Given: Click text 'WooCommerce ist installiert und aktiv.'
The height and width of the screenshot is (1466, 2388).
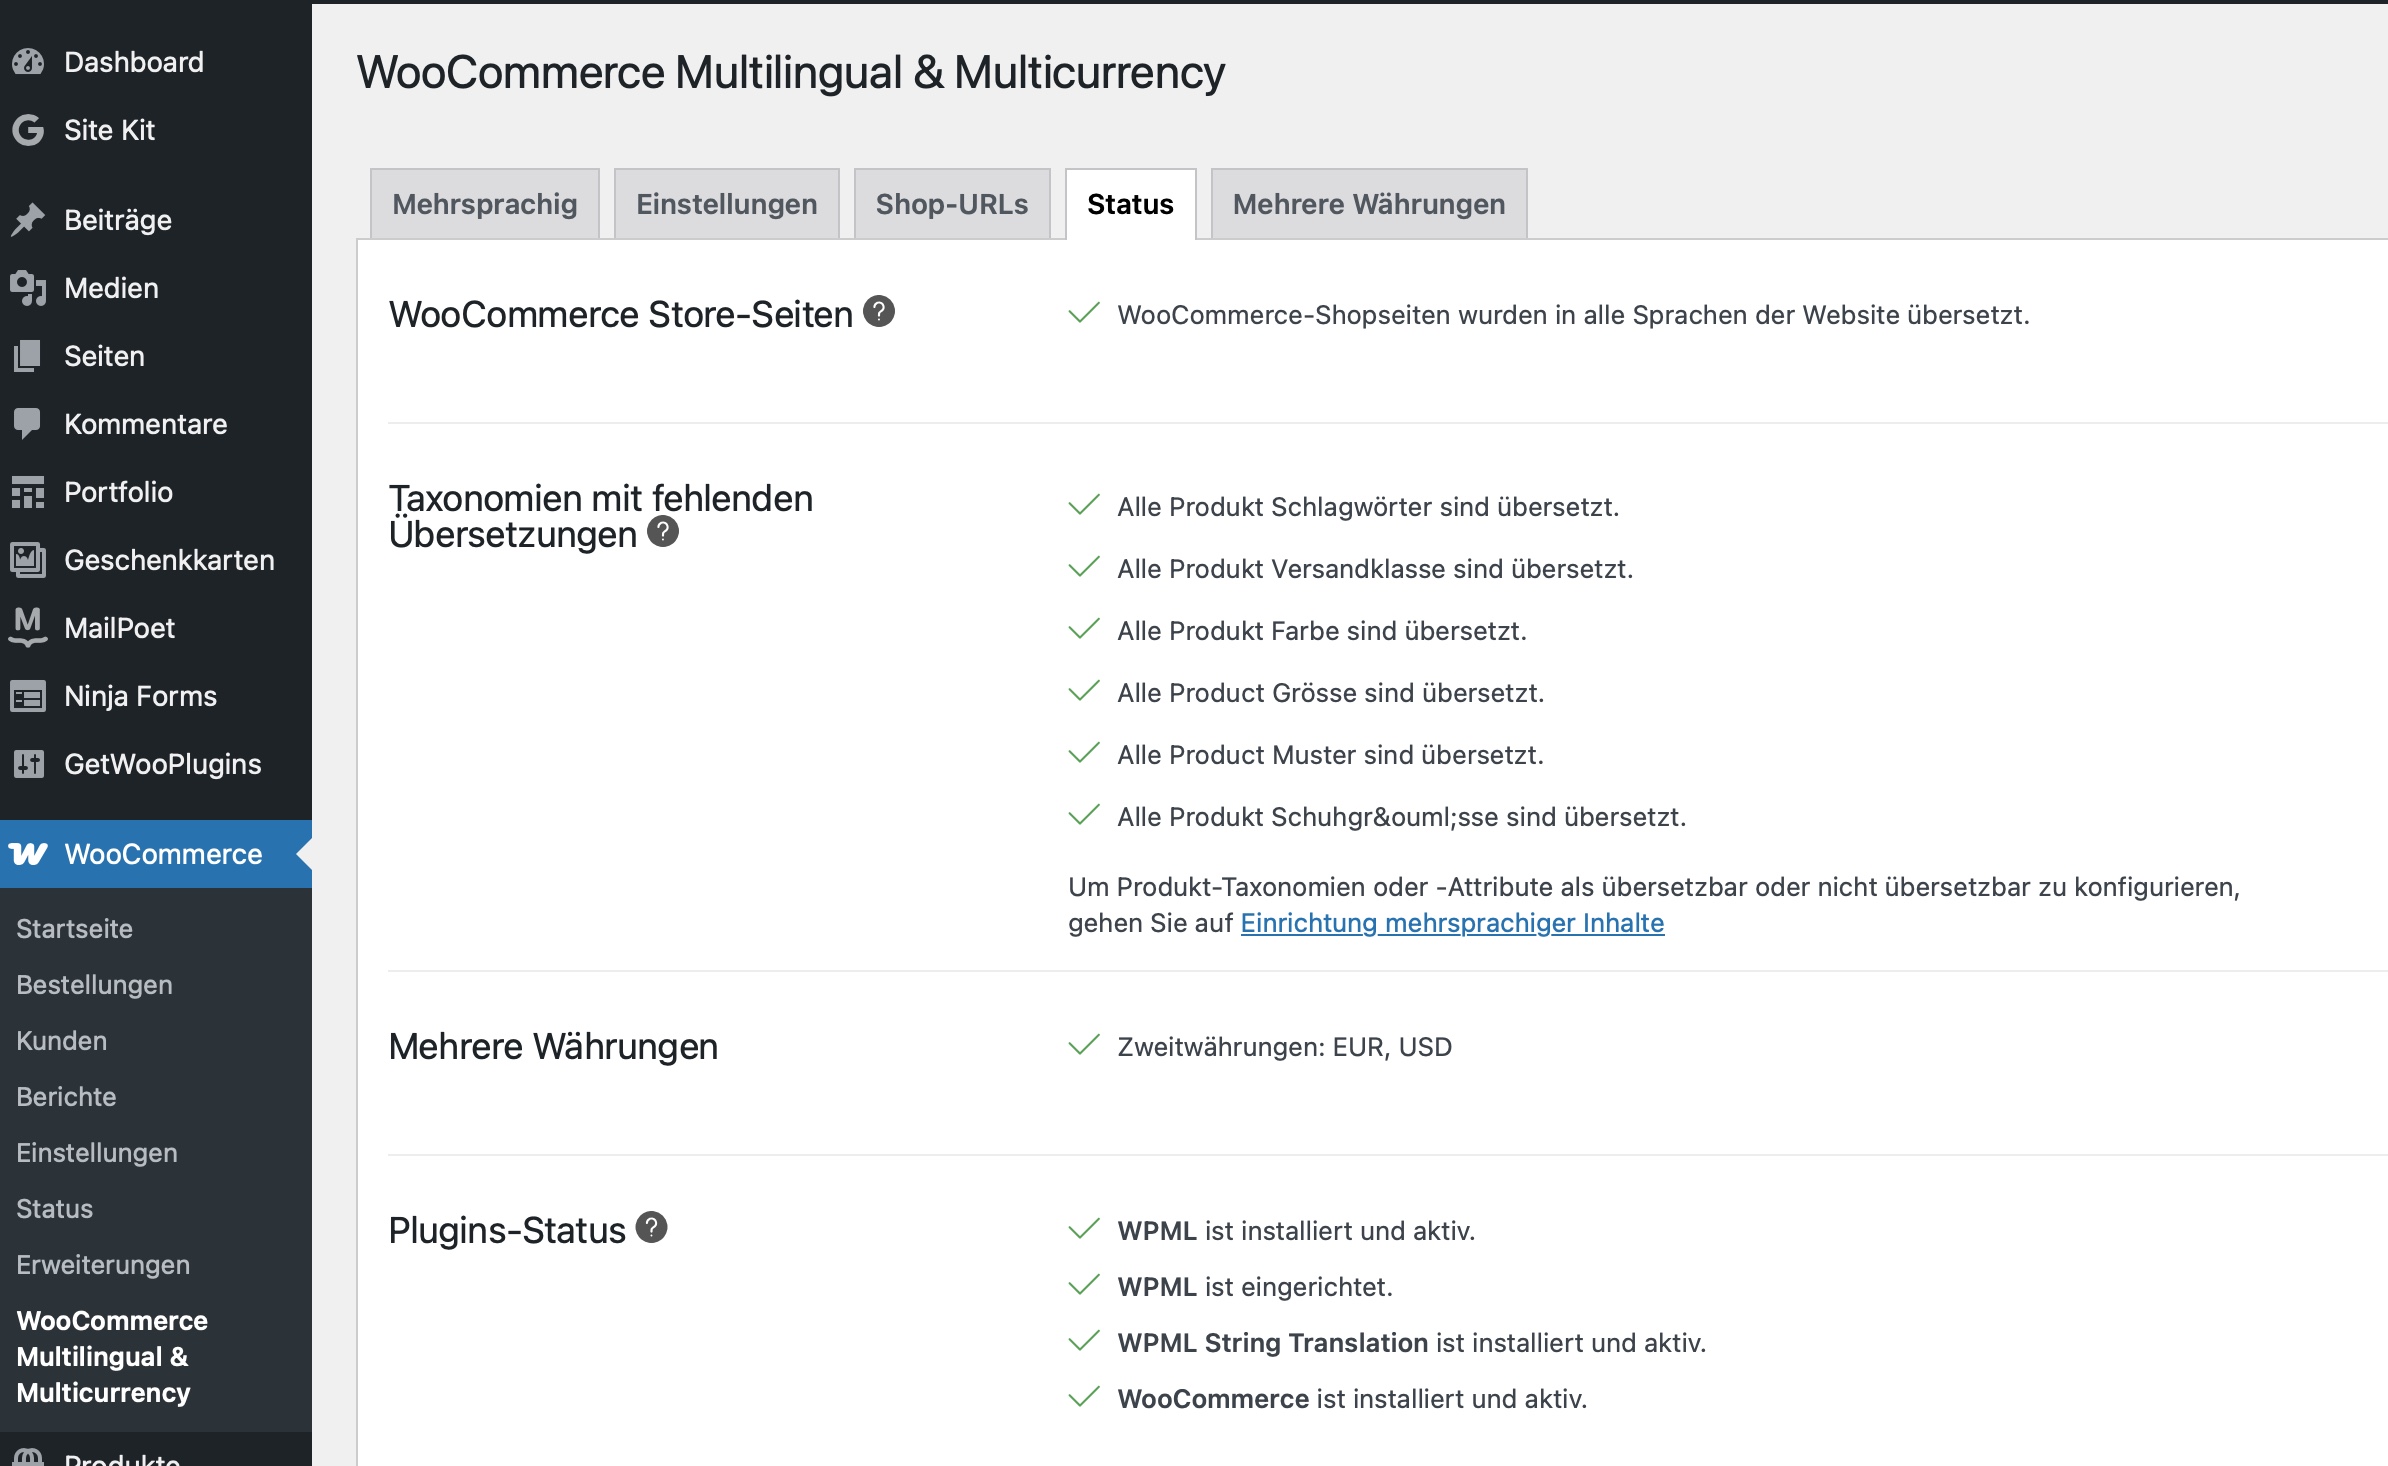Looking at the screenshot, I should coord(1353,1399).
